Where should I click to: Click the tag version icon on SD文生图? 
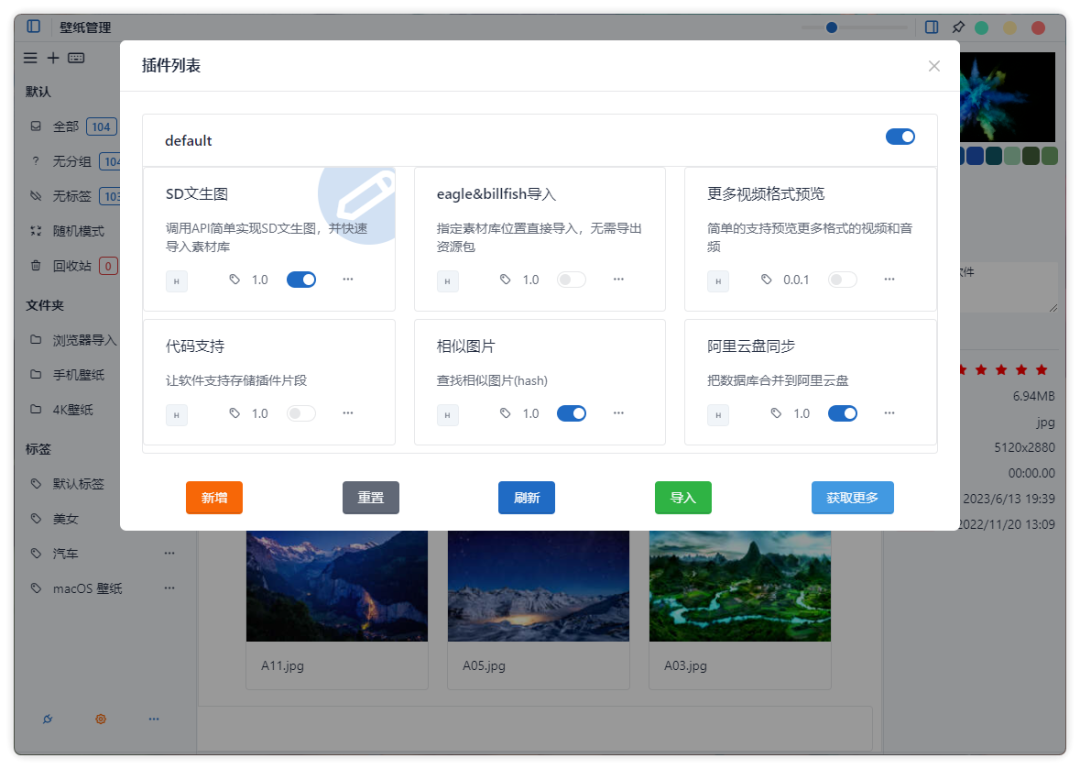235,279
